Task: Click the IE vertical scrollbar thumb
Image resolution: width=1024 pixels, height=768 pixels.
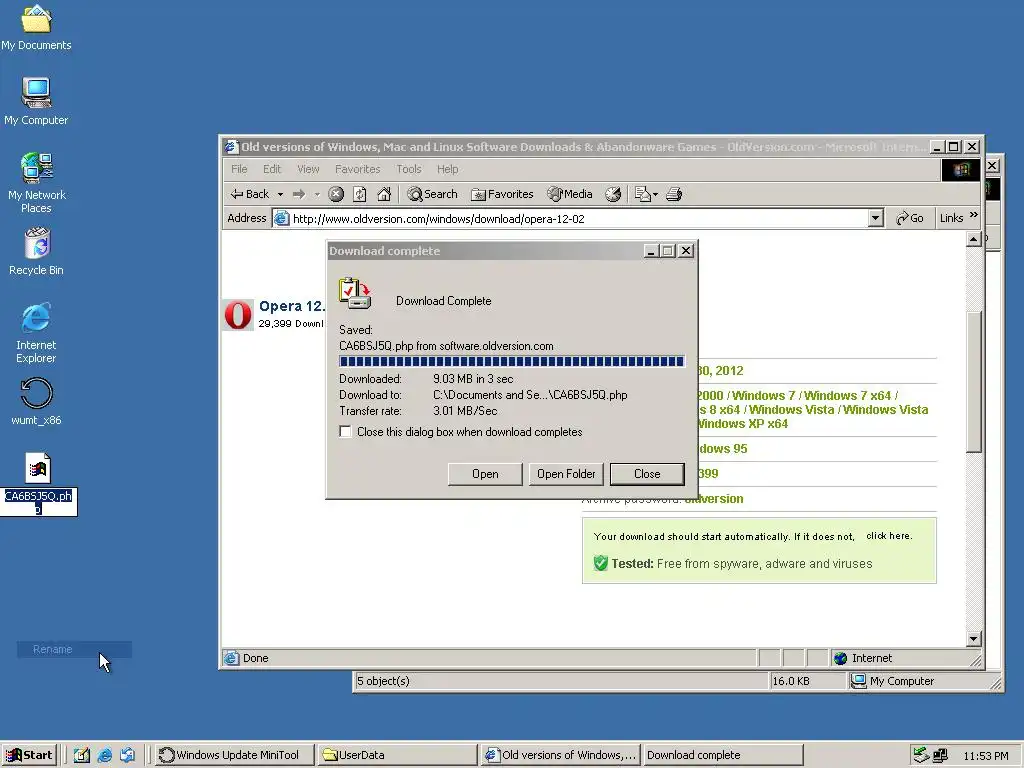Action: [x=973, y=381]
